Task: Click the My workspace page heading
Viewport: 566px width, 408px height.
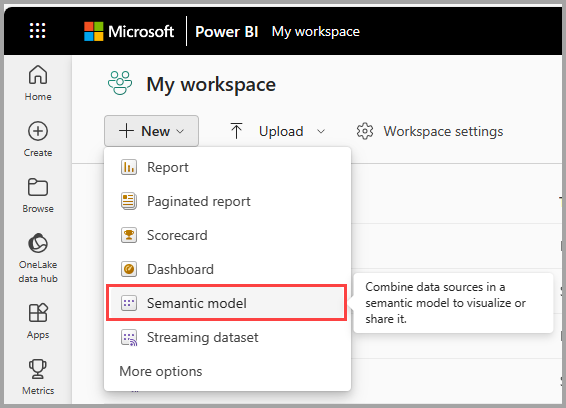Action: coord(211,85)
